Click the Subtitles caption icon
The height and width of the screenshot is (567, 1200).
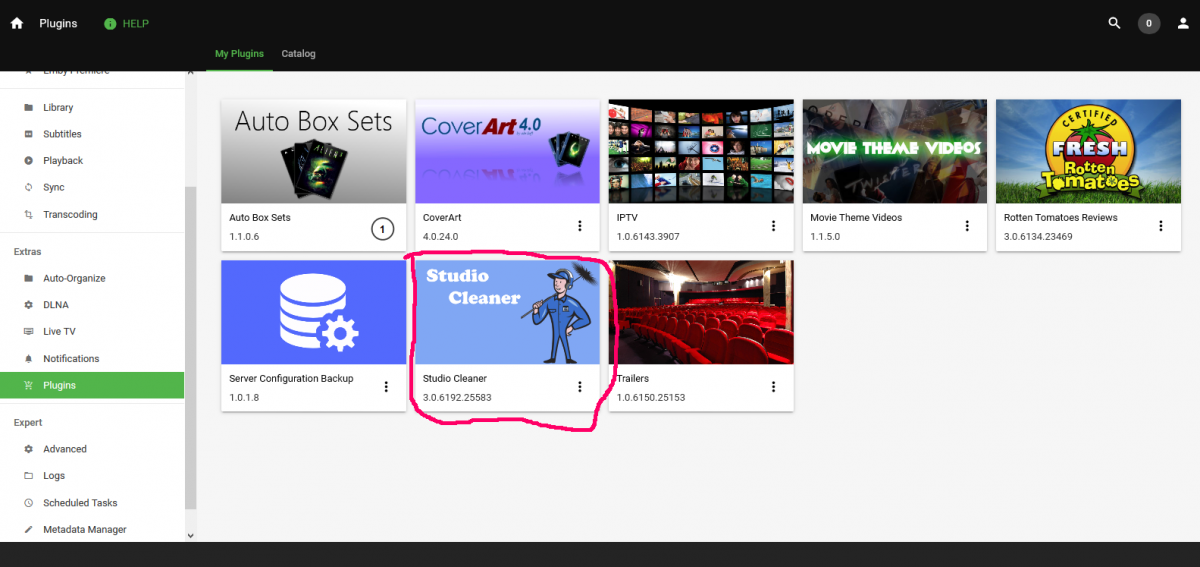(28, 134)
